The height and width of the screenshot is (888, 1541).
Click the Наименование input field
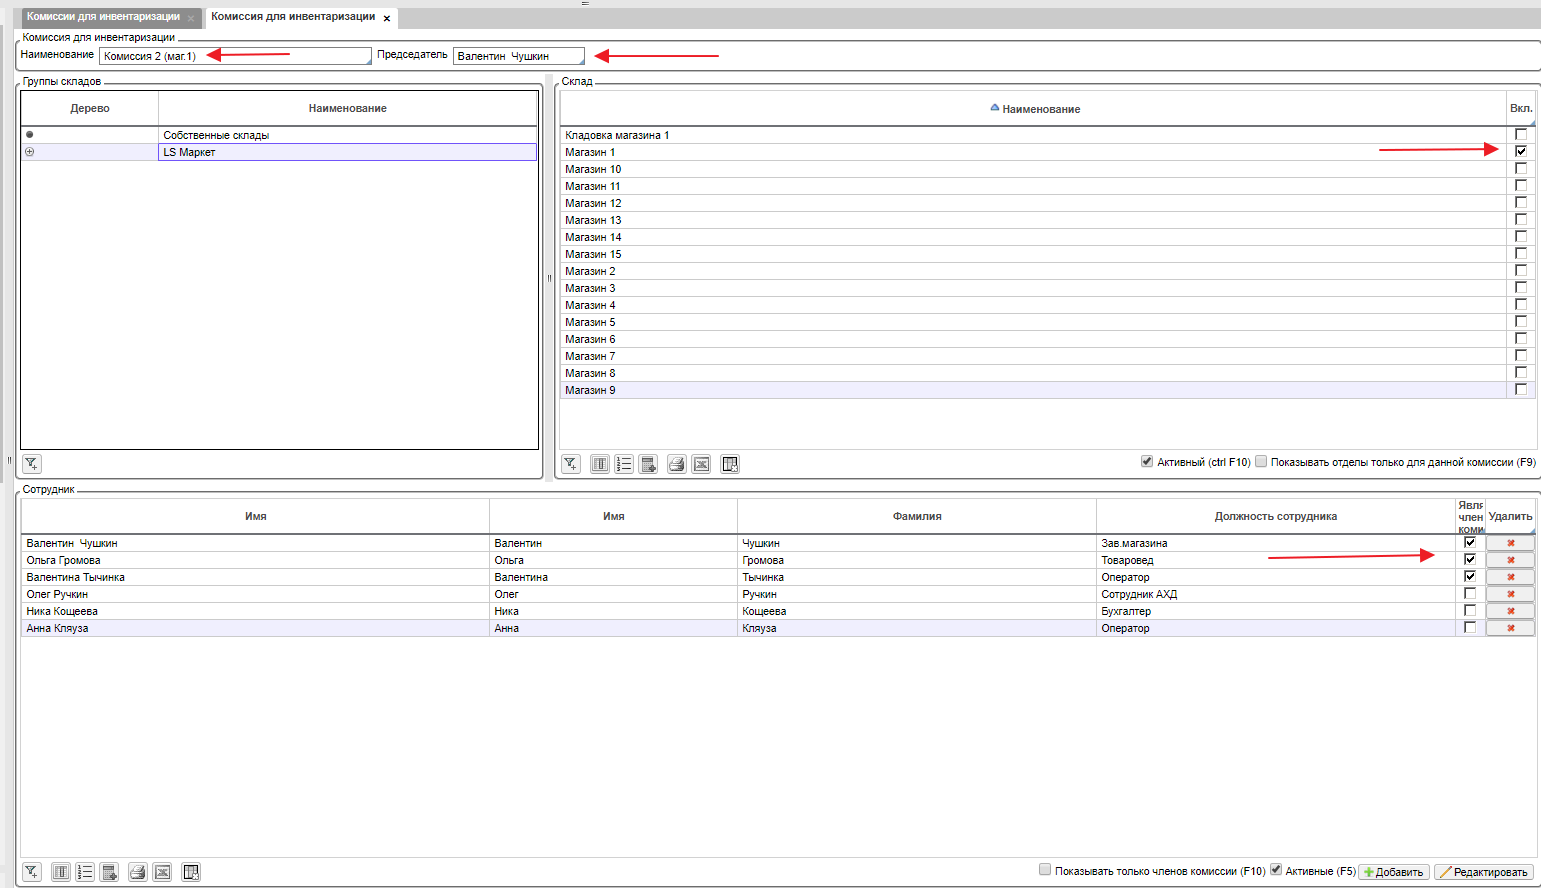tap(235, 56)
